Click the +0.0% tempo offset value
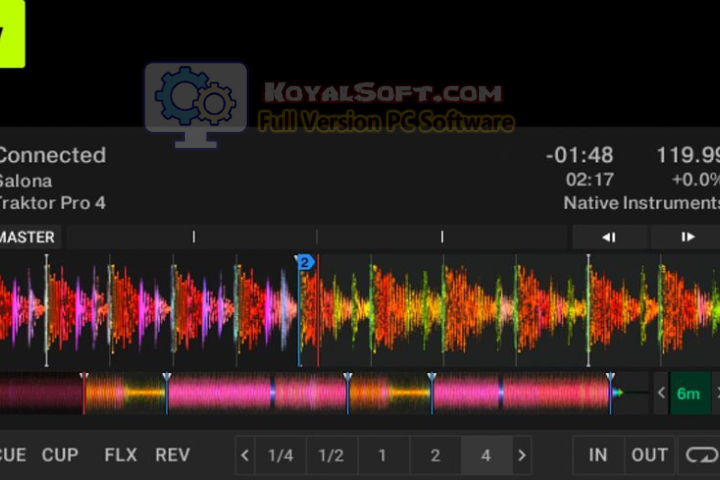Viewport: 720px width, 480px height. pos(696,180)
